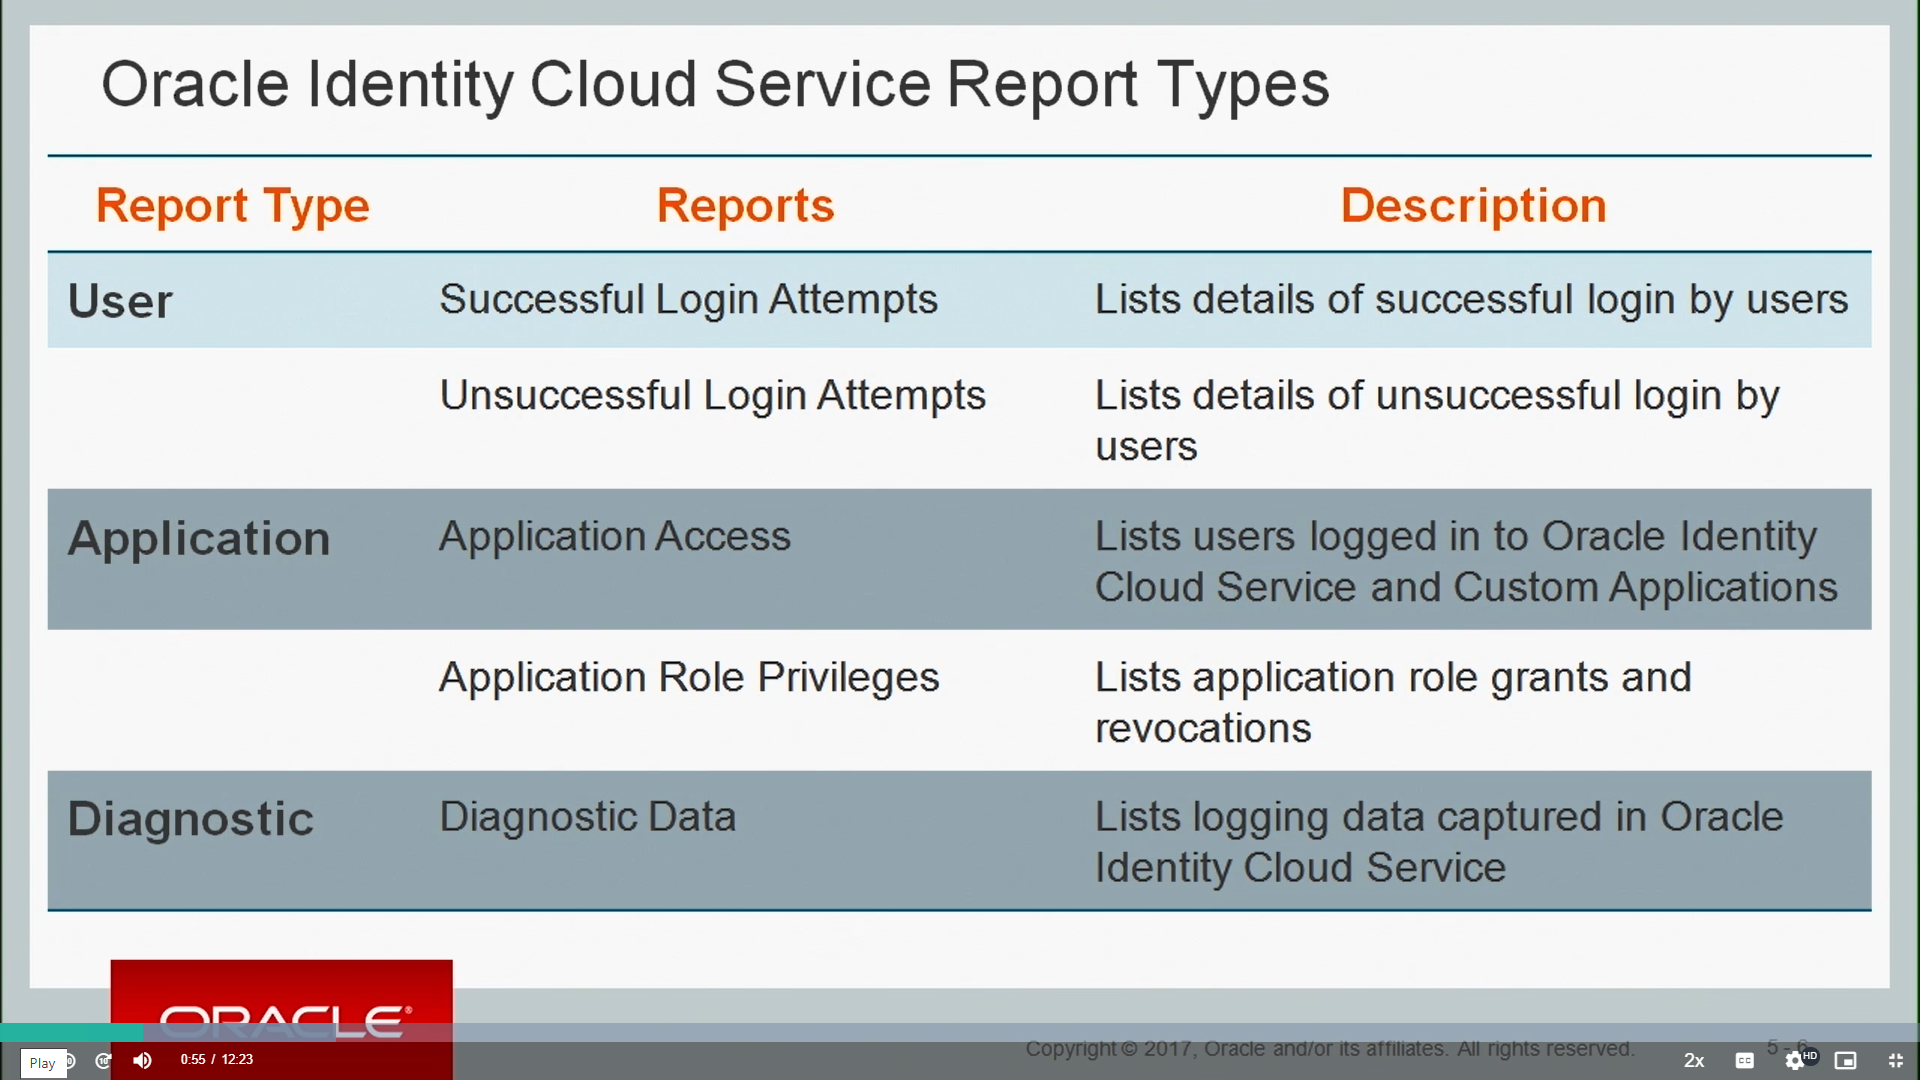Image resolution: width=1920 pixels, height=1080 pixels.
Task: Click the picture-in-picture icon
Action: (x=1849, y=1059)
